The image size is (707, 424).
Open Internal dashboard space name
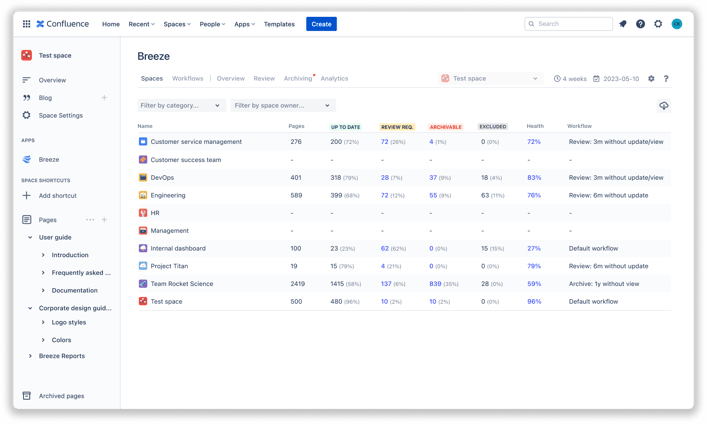pyautogui.click(x=178, y=249)
